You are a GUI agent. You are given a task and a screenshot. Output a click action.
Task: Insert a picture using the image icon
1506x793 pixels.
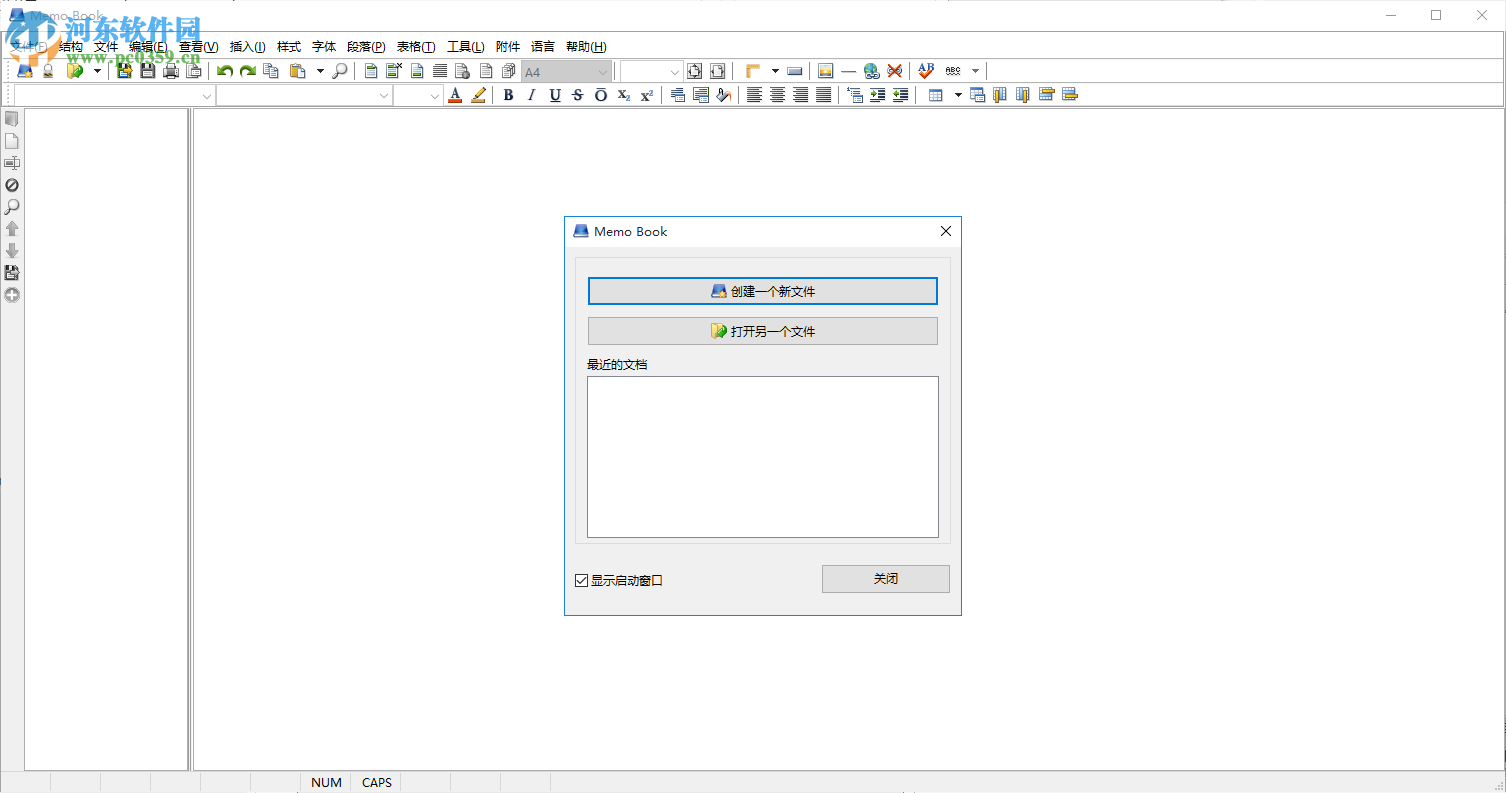(825, 71)
